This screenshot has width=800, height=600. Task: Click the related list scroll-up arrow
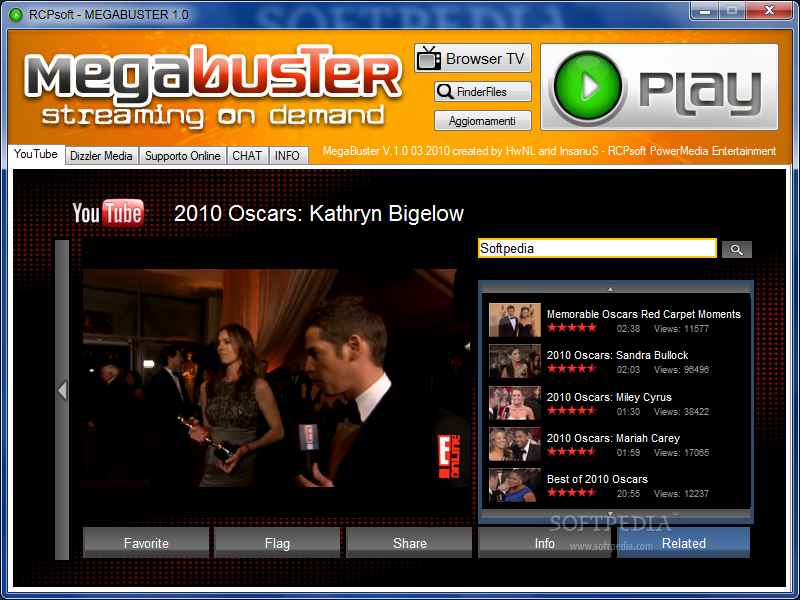tap(610, 289)
